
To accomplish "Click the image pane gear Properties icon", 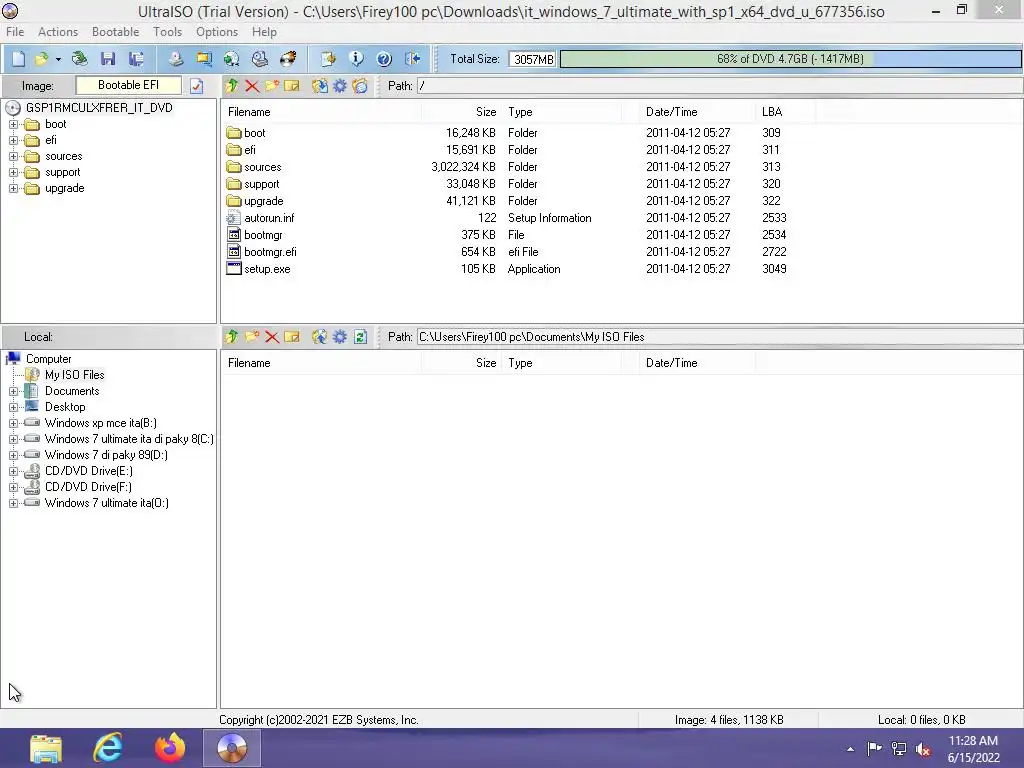I will point(340,86).
